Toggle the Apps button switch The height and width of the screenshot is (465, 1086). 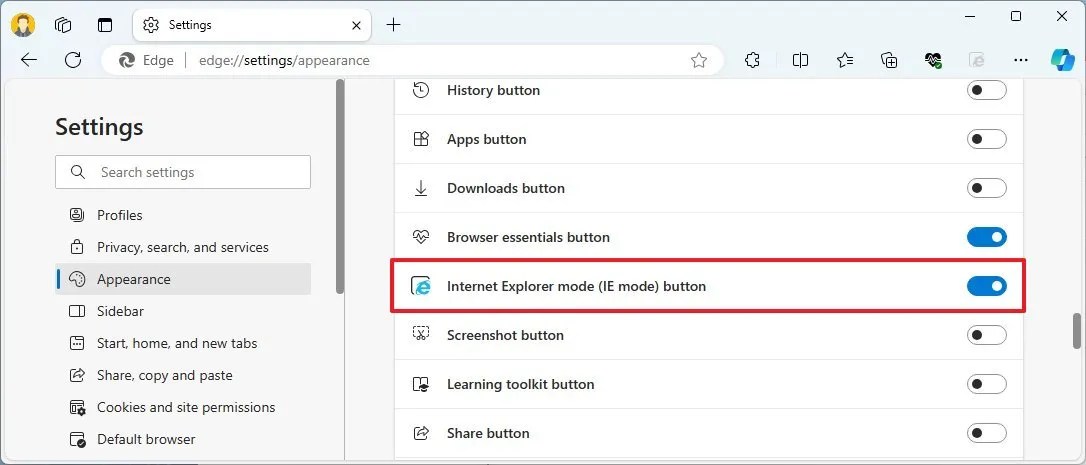point(986,139)
